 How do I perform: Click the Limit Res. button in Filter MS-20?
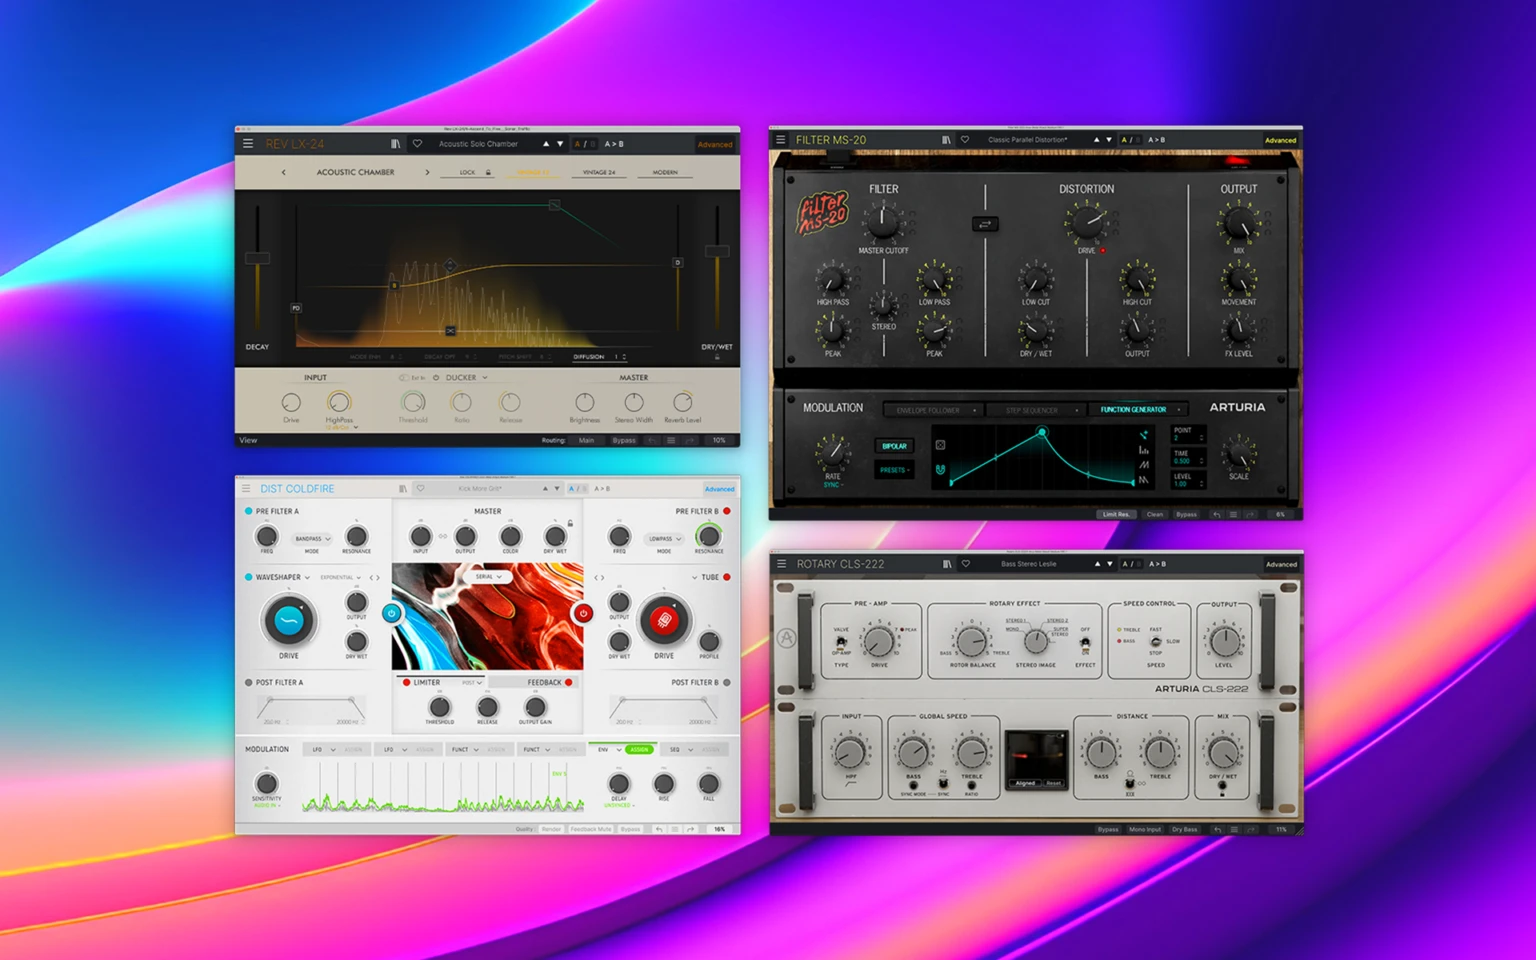pyautogui.click(x=1116, y=514)
